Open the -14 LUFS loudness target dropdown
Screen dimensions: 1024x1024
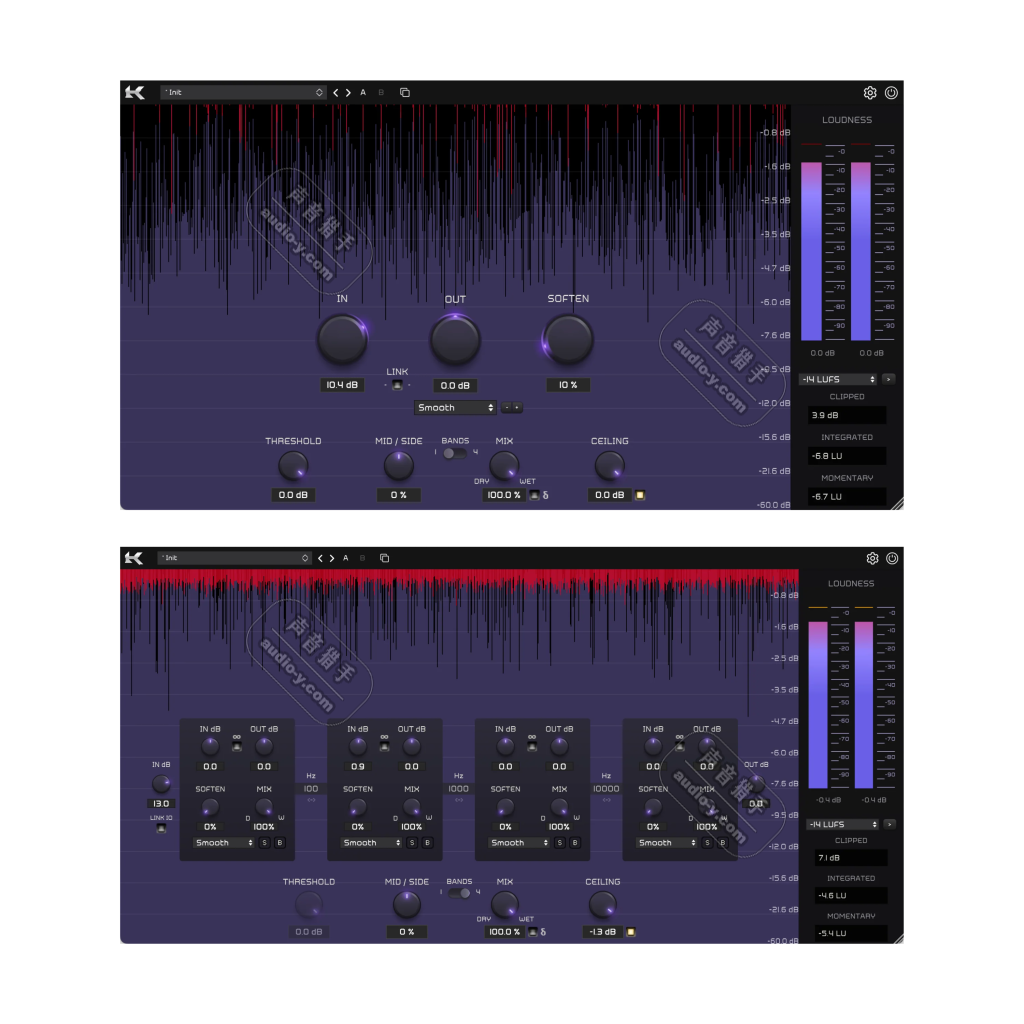(x=838, y=379)
